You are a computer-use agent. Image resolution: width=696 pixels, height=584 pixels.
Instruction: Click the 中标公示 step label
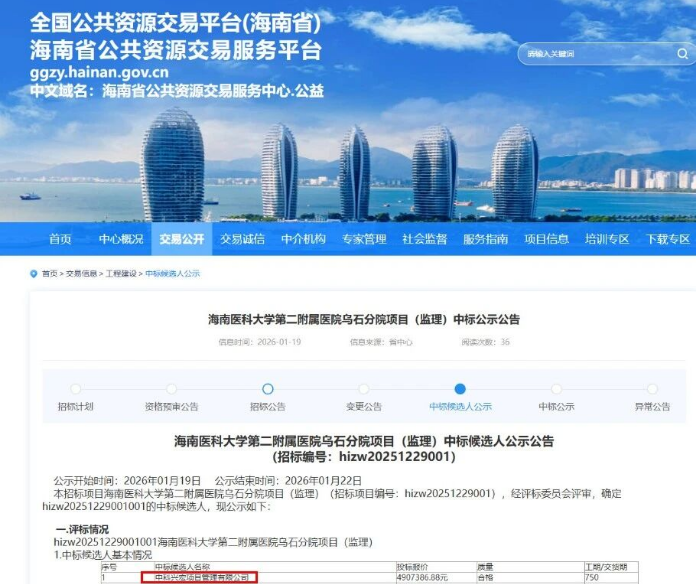click(x=556, y=406)
